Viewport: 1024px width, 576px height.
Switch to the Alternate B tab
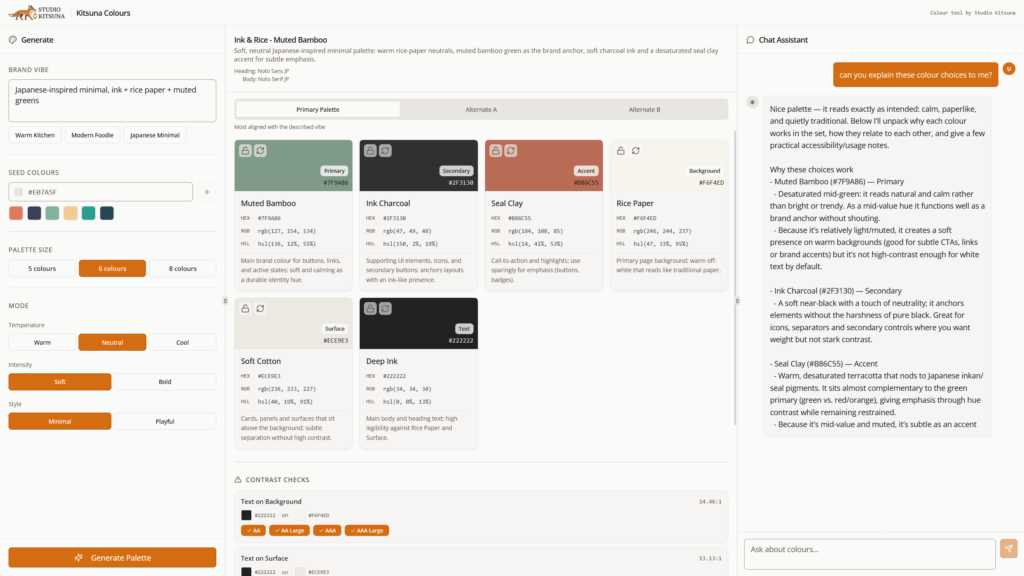pos(643,109)
